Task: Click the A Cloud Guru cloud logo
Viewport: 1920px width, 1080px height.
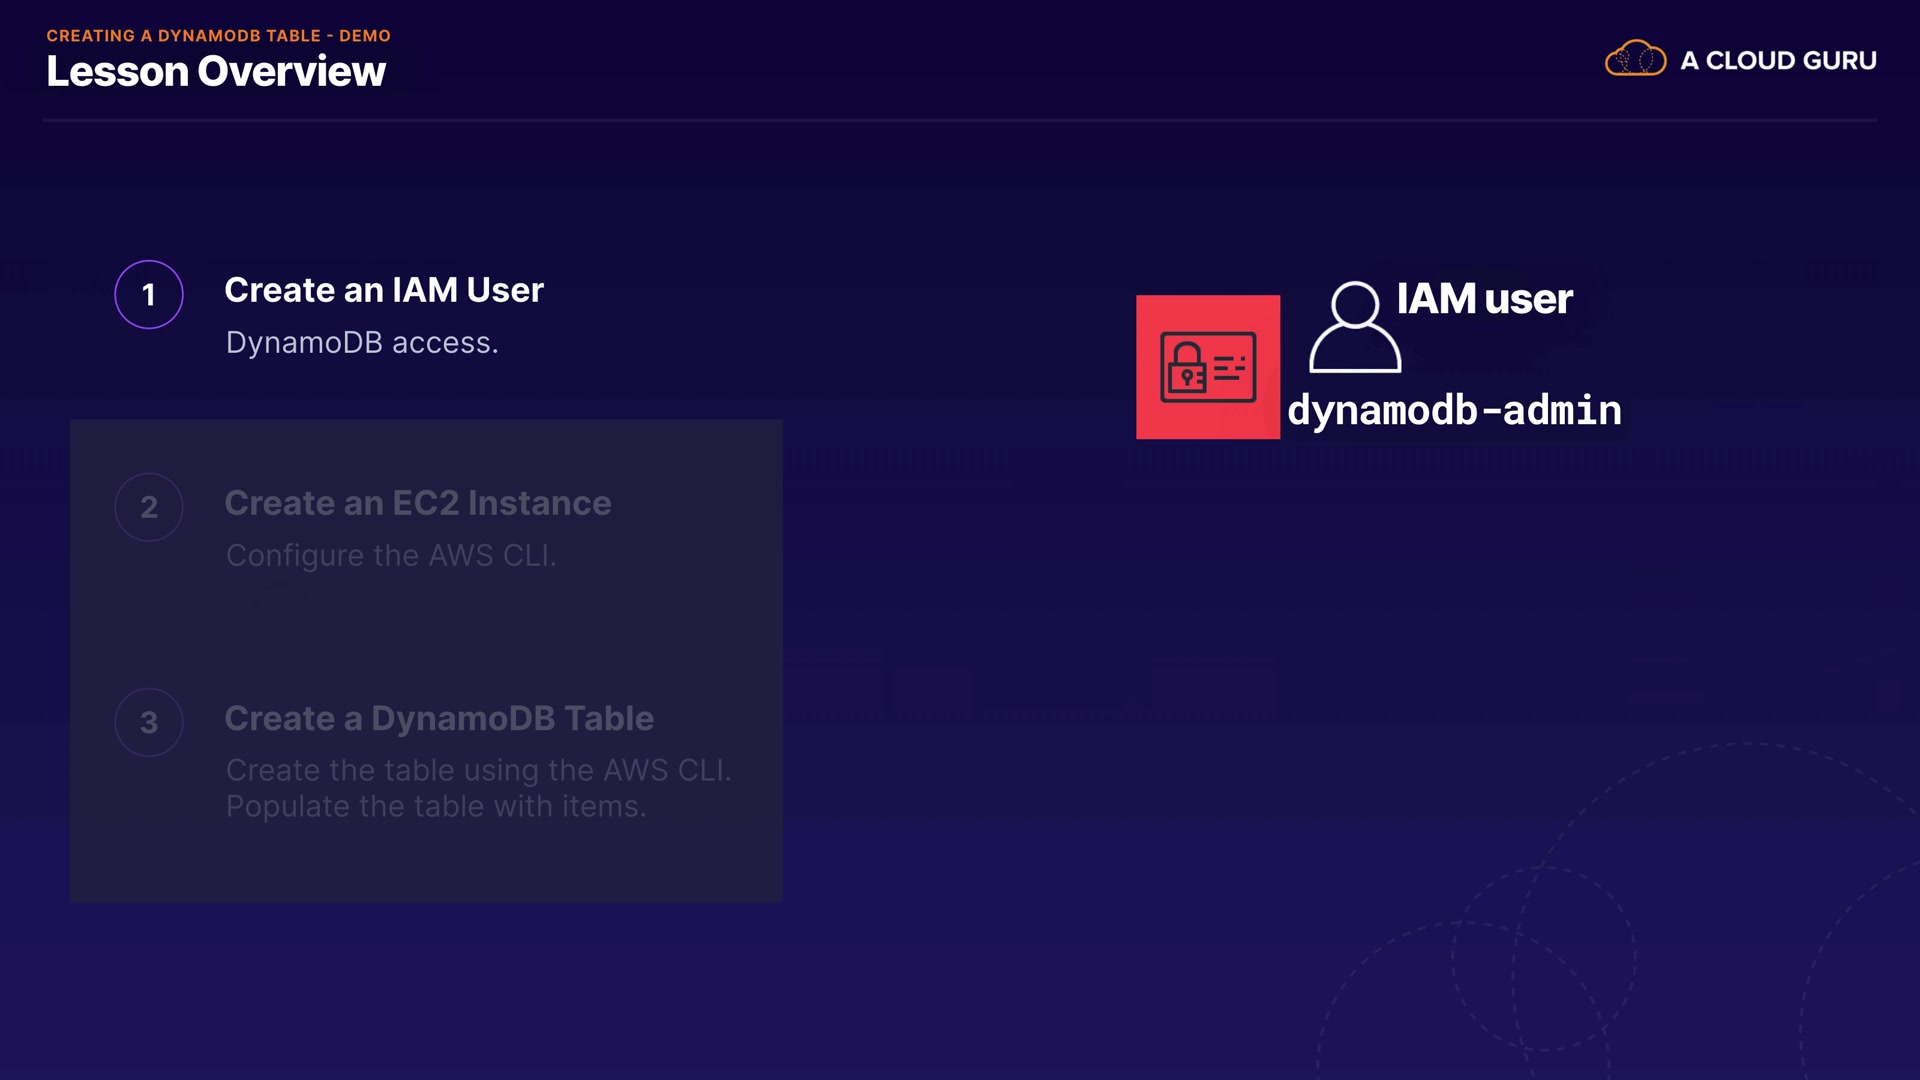Action: [1635, 59]
